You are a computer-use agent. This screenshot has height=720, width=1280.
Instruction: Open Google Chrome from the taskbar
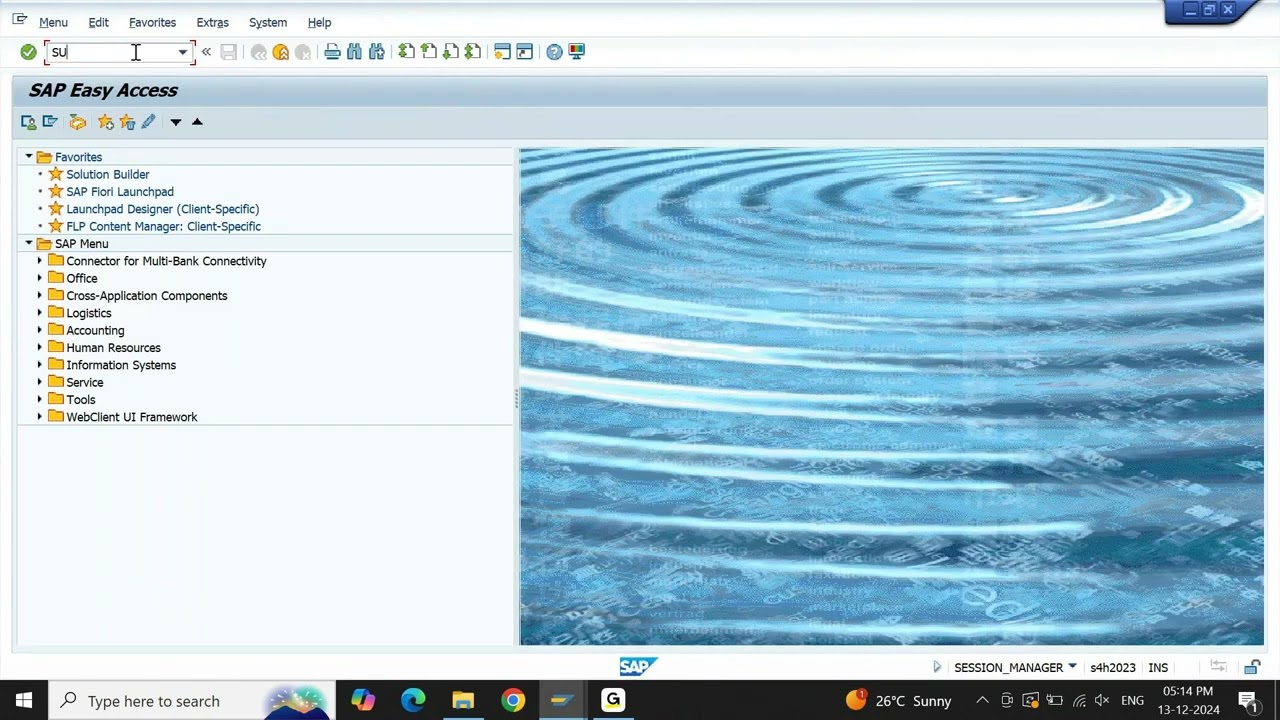click(x=513, y=701)
